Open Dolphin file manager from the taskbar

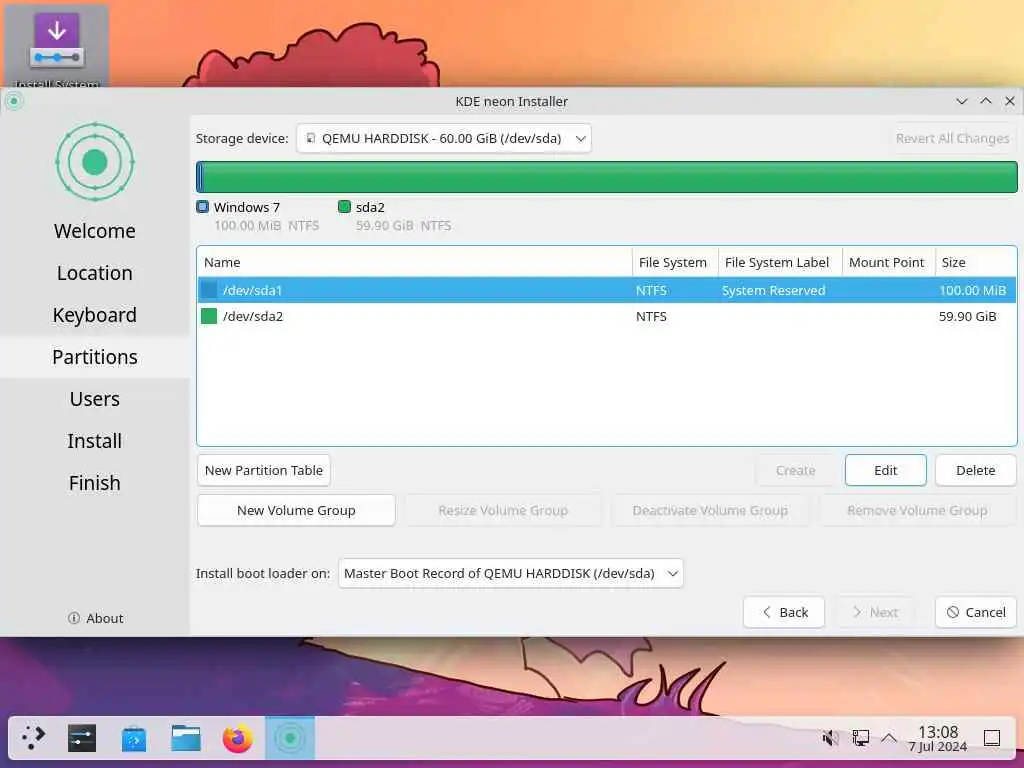click(x=186, y=738)
